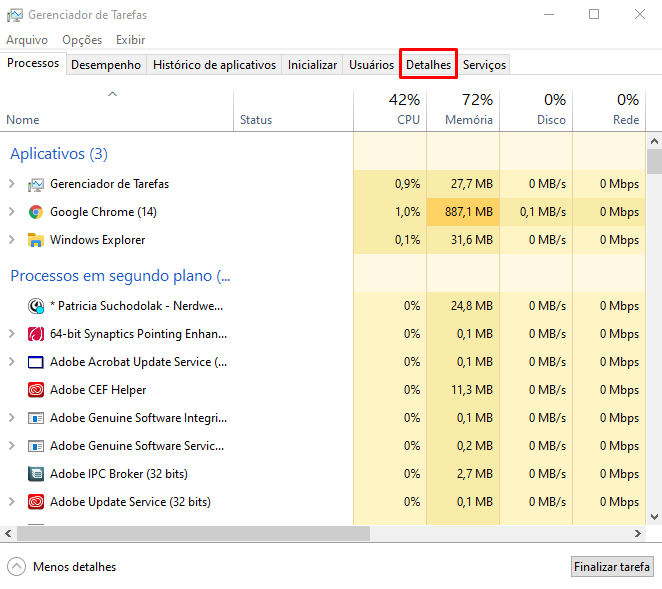Click the Adobe Genuine Software Integrity icon
The image size is (662, 589).
(x=36, y=418)
